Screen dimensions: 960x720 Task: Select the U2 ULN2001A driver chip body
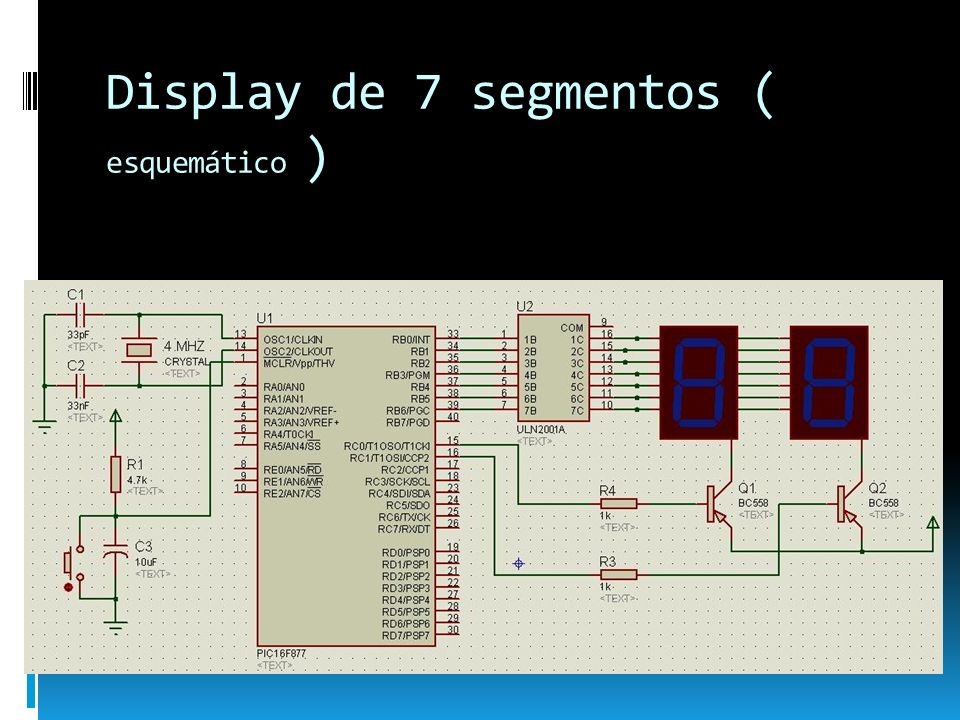(553, 368)
